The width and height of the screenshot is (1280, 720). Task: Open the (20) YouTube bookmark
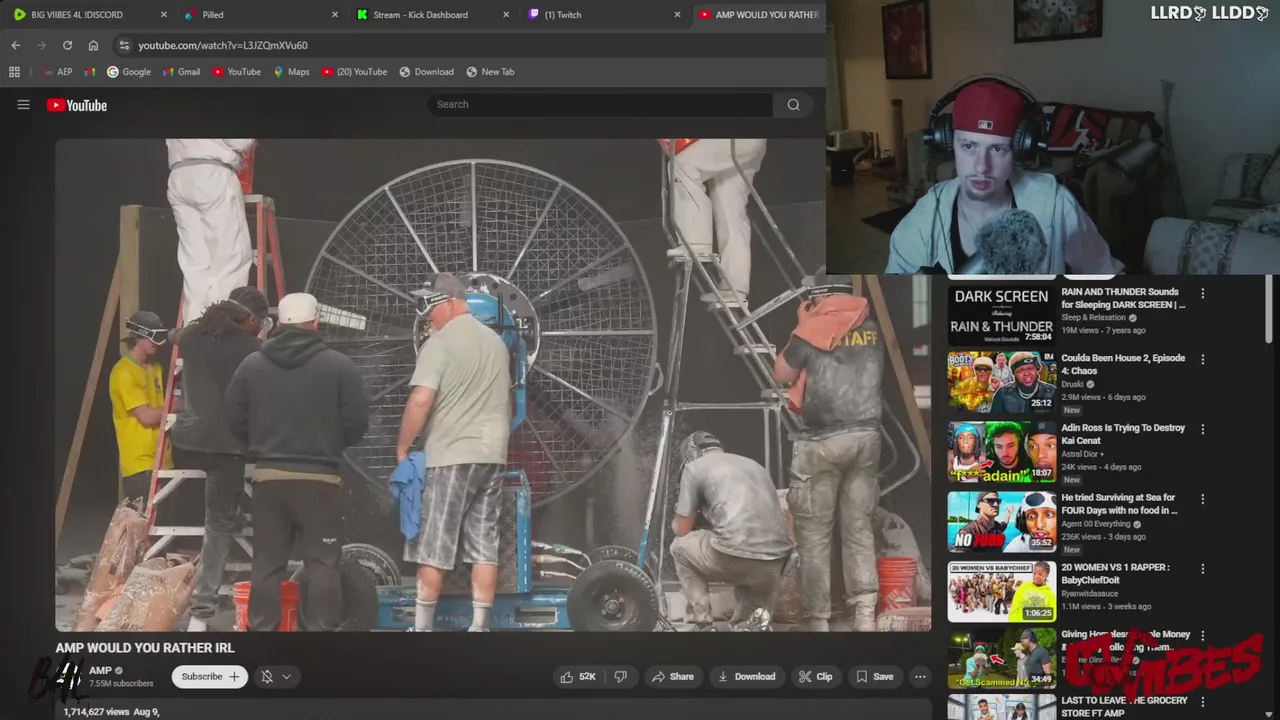coord(354,72)
